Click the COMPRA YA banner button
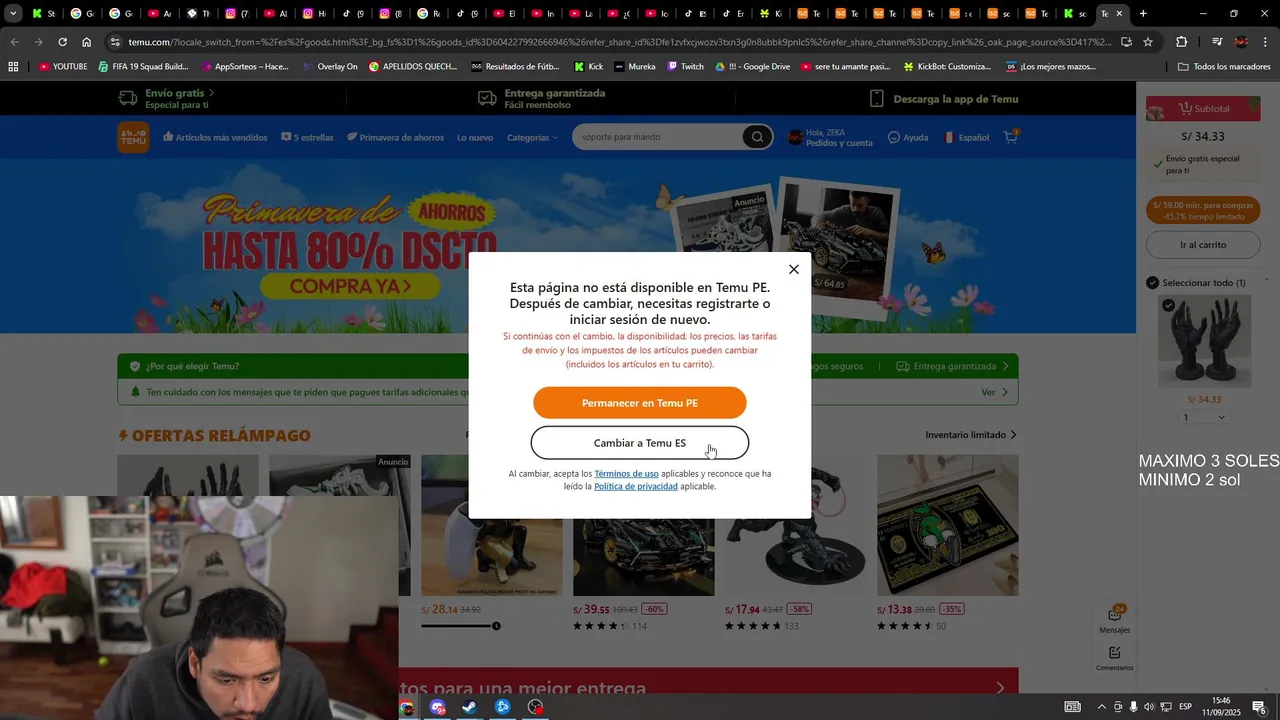1280x720 pixels. click(350, 287)
